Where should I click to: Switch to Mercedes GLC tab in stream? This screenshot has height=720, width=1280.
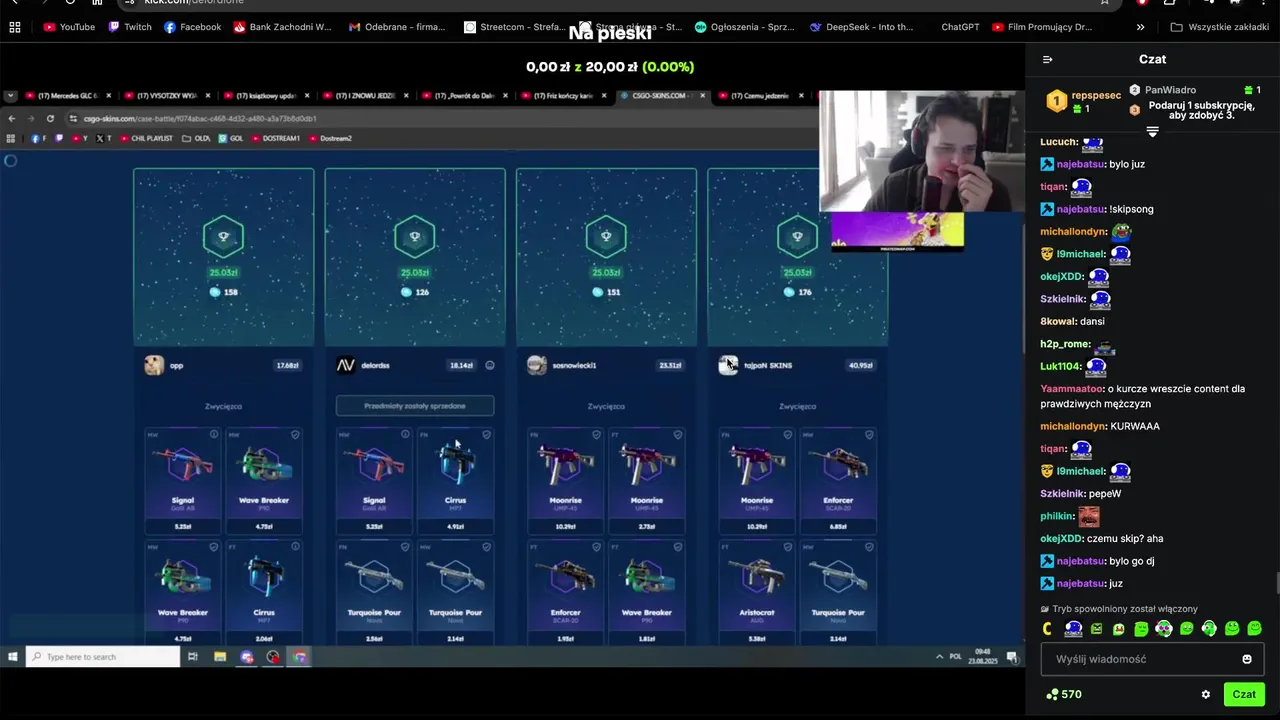click(68, 96)
